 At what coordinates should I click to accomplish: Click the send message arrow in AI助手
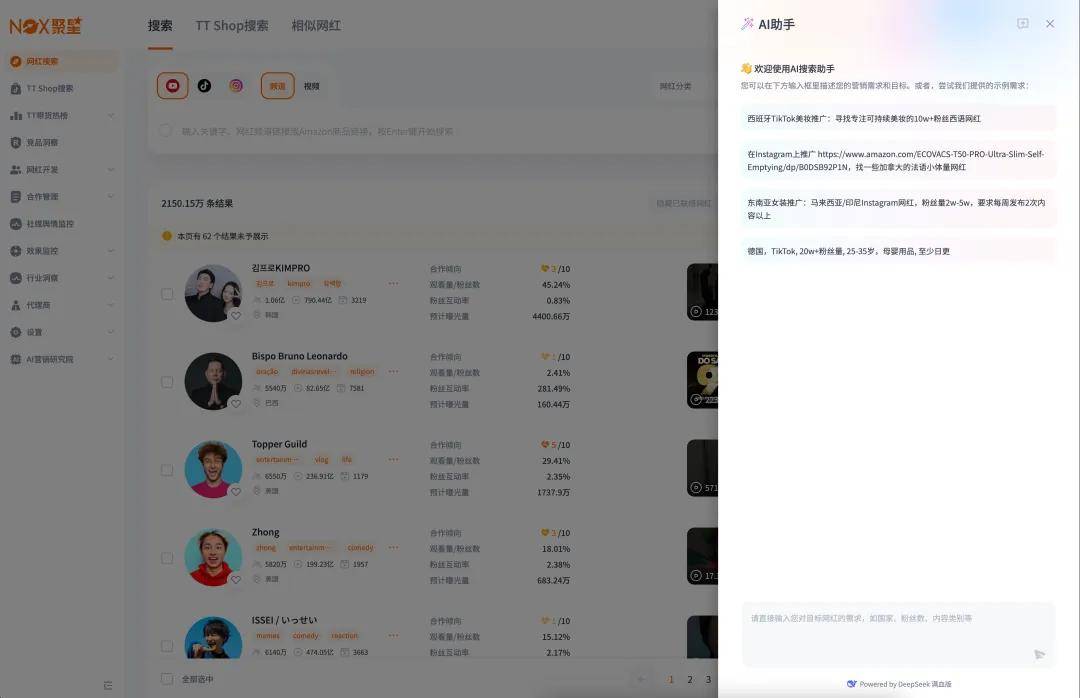(x=1039, y=654)
